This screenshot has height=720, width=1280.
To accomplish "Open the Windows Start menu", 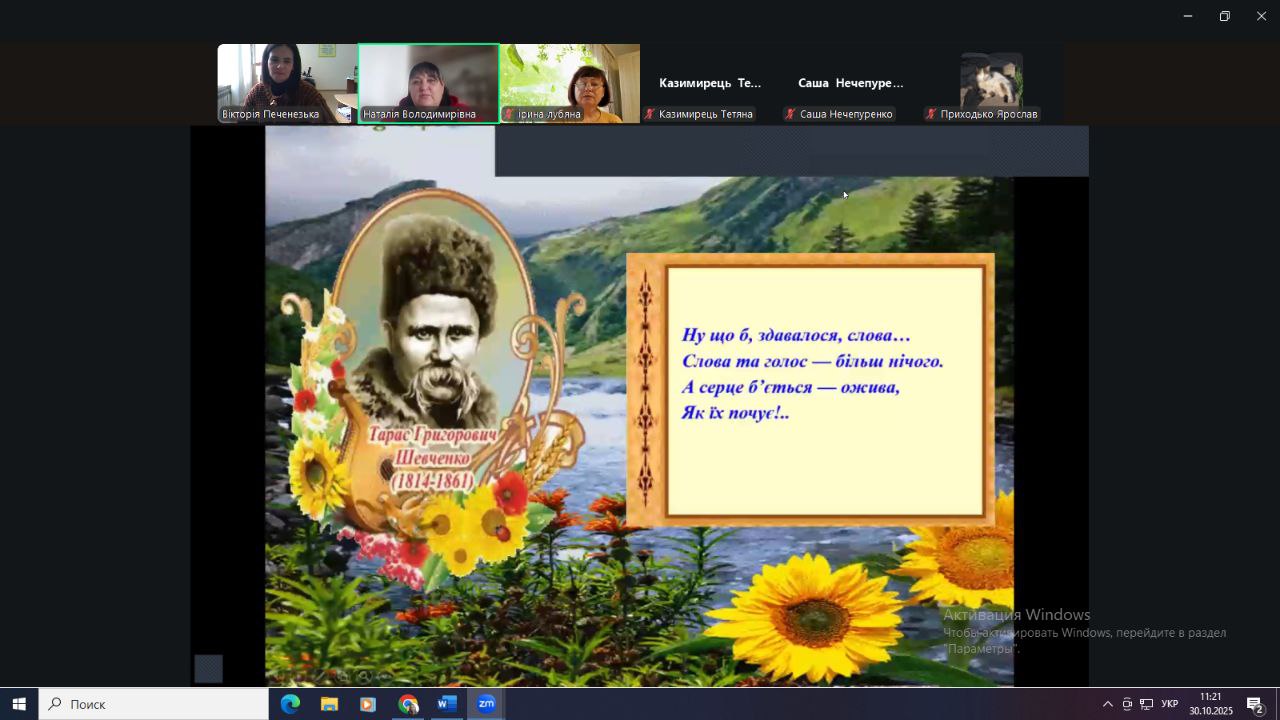I will [x=19, y=704].
